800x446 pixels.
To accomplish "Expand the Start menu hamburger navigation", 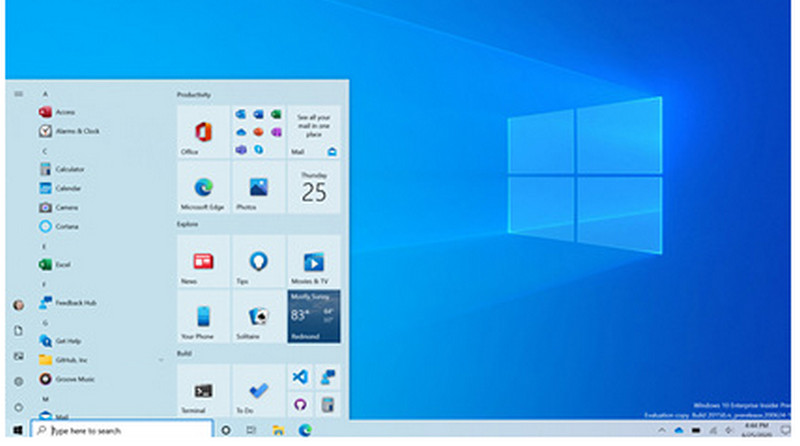I will [x=18, y=94].
